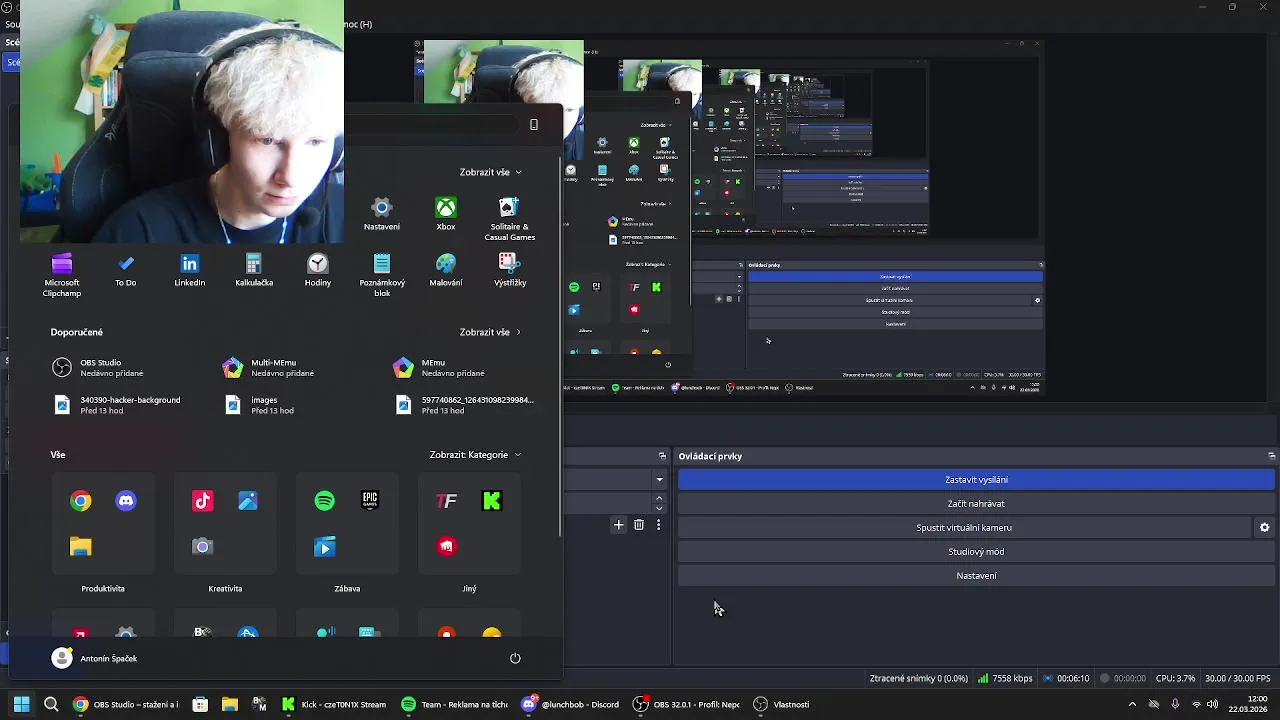Open Zobrazit: Kategorie dropdown

[x=475, y=455]
